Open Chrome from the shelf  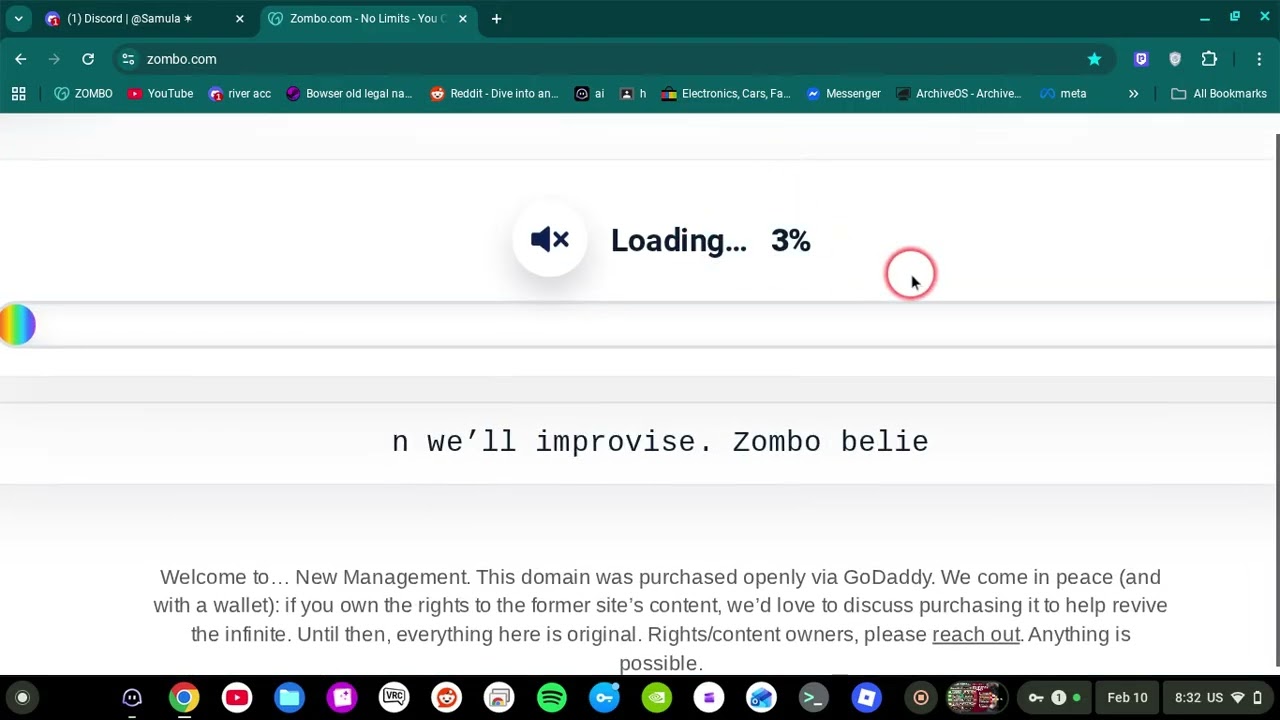click(x=184, y=698)
